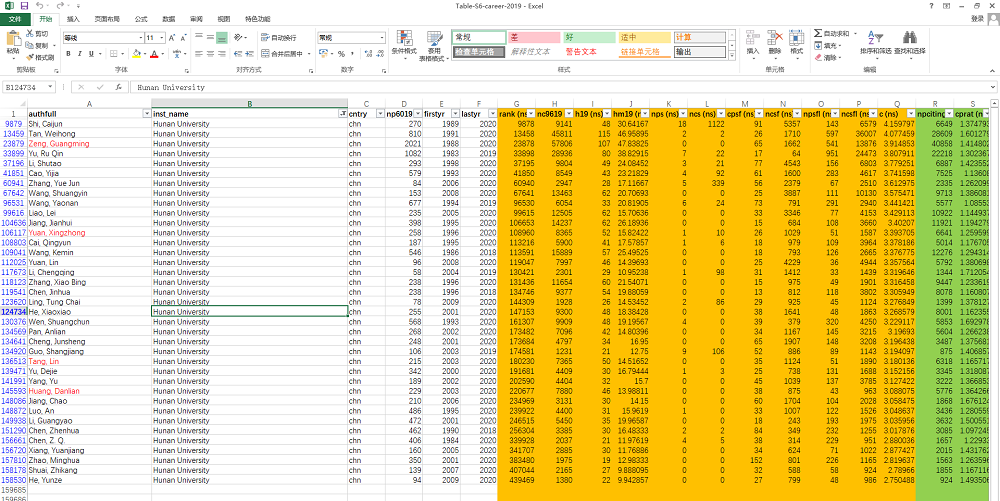
Task: Click the AutoSum sigma icon
Action: (818, 34)
